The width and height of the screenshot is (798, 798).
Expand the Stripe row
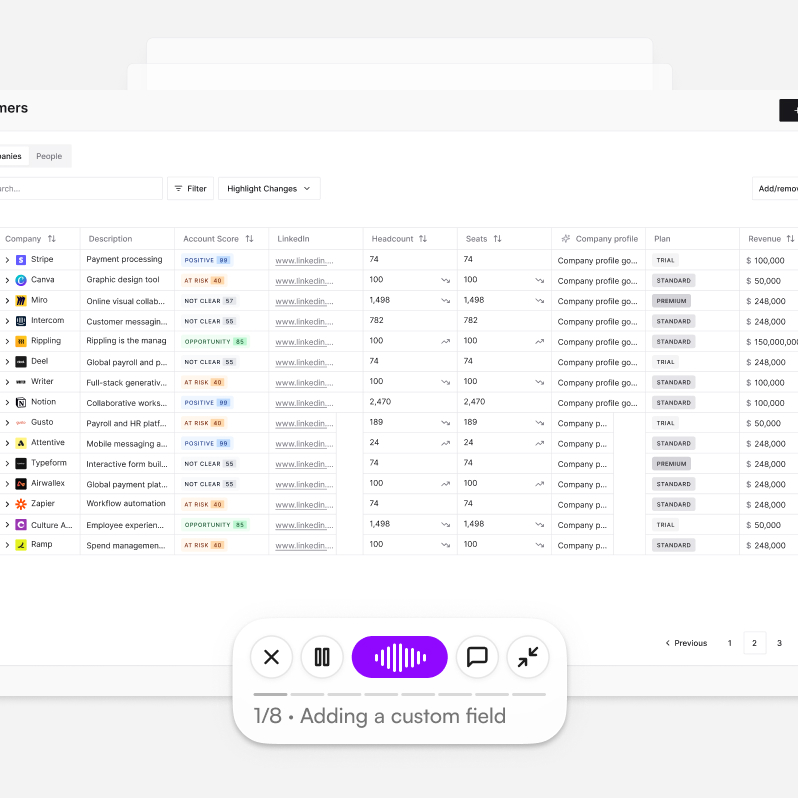point(7,260)
